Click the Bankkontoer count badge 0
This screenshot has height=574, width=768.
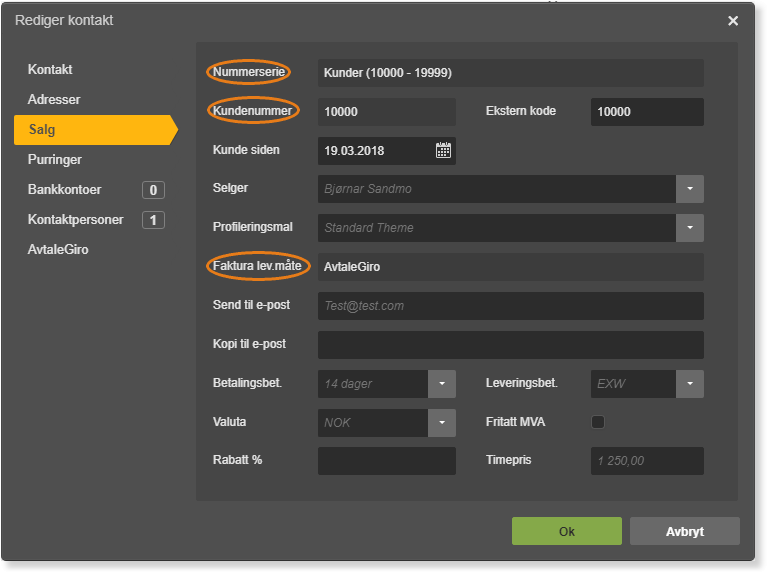coord(153,190)
